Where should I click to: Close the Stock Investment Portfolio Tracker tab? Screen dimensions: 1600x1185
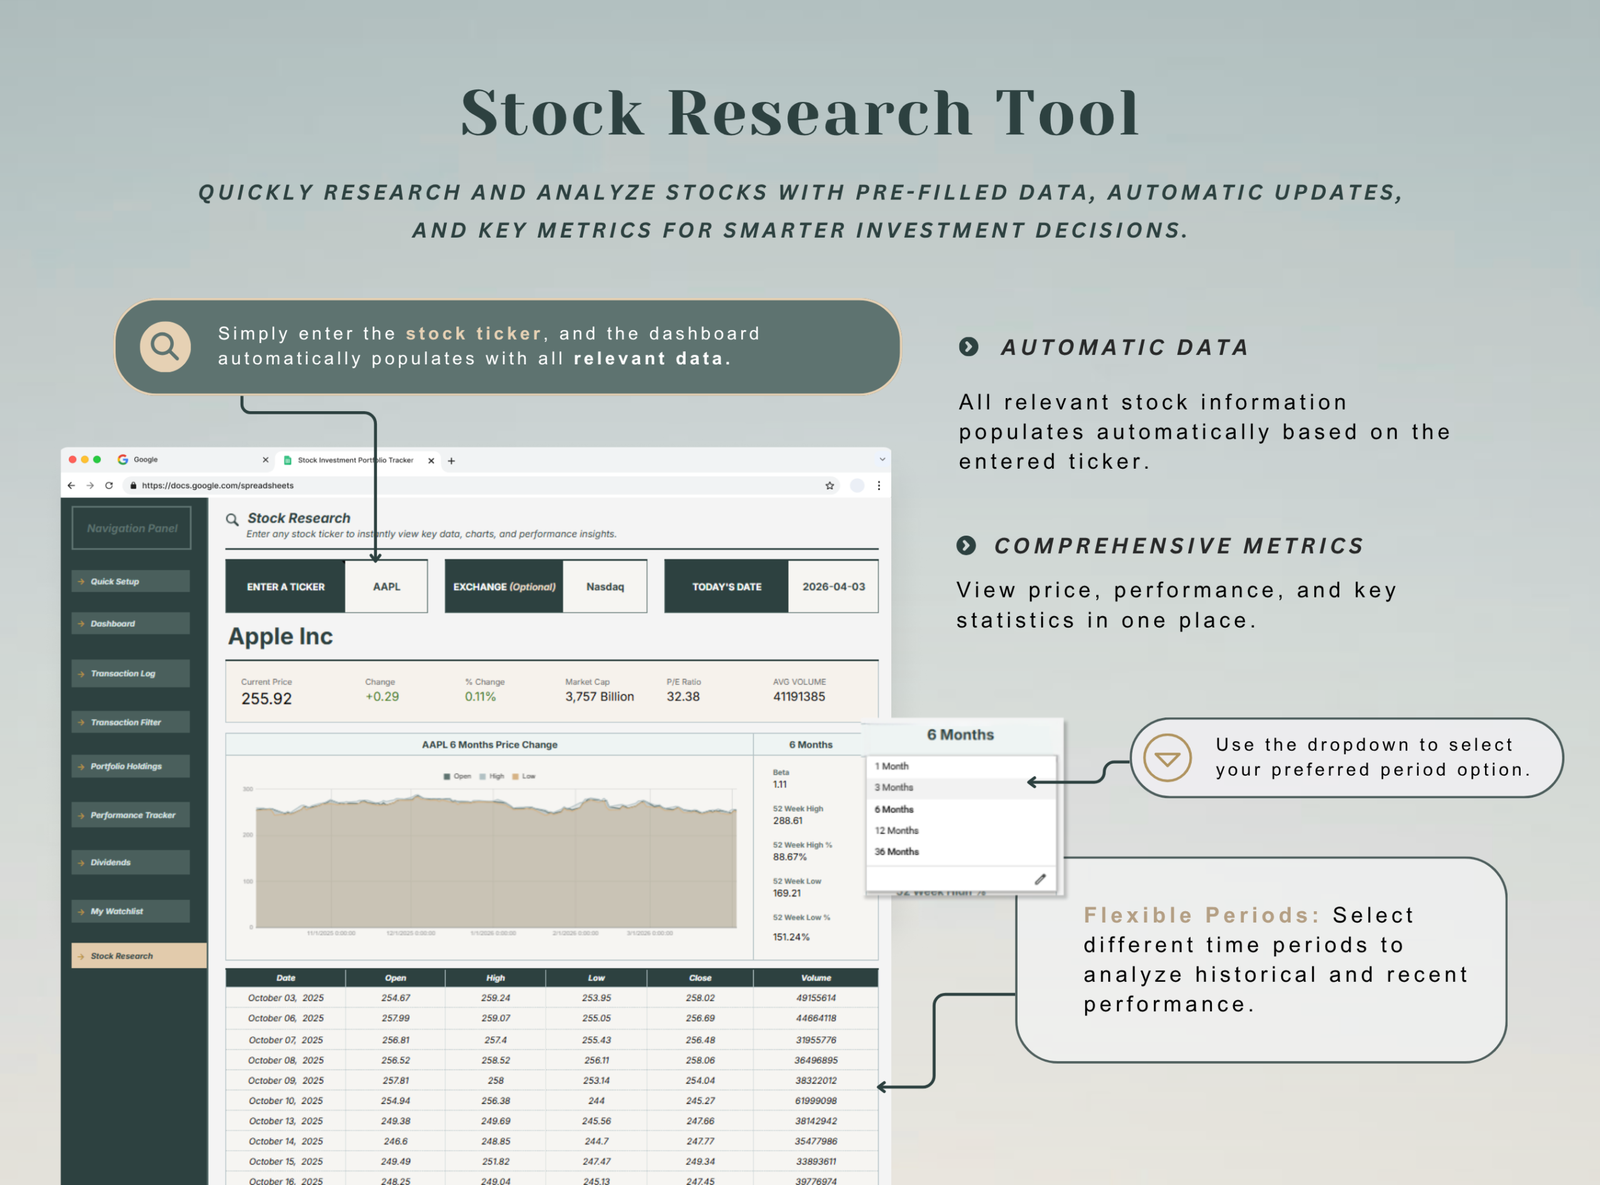[x=431, y=461]
